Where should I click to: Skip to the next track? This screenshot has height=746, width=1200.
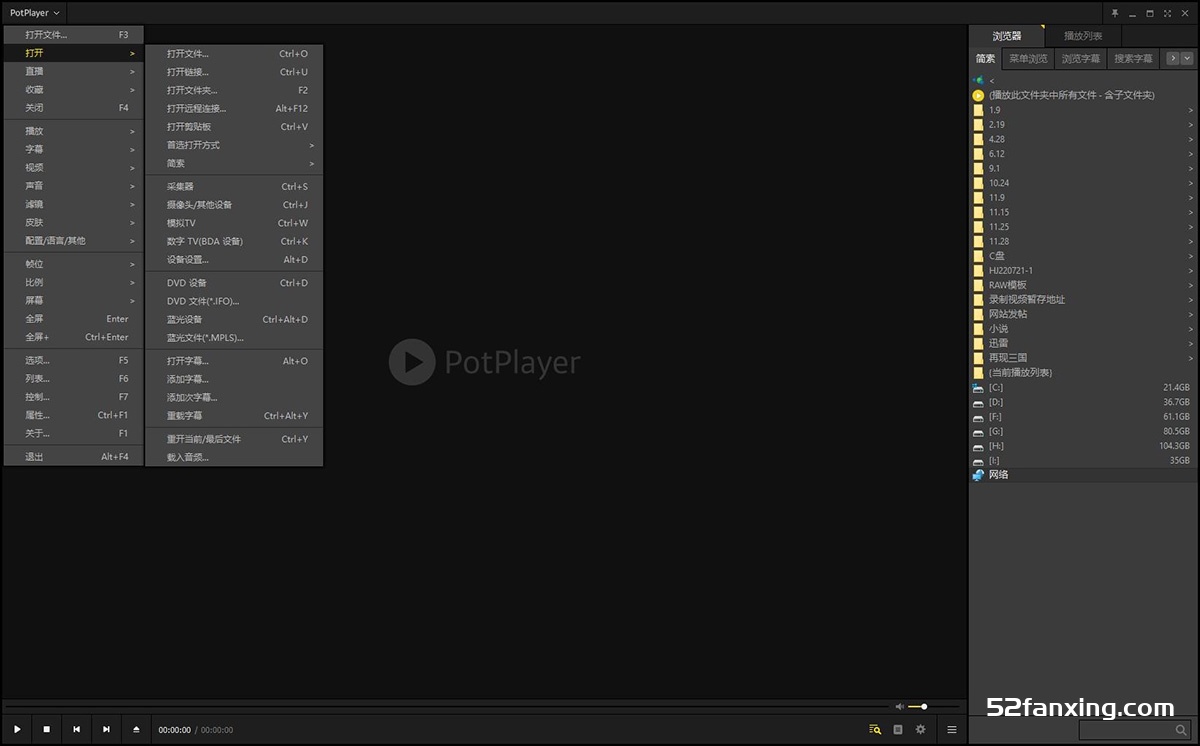tap(106, 730)
